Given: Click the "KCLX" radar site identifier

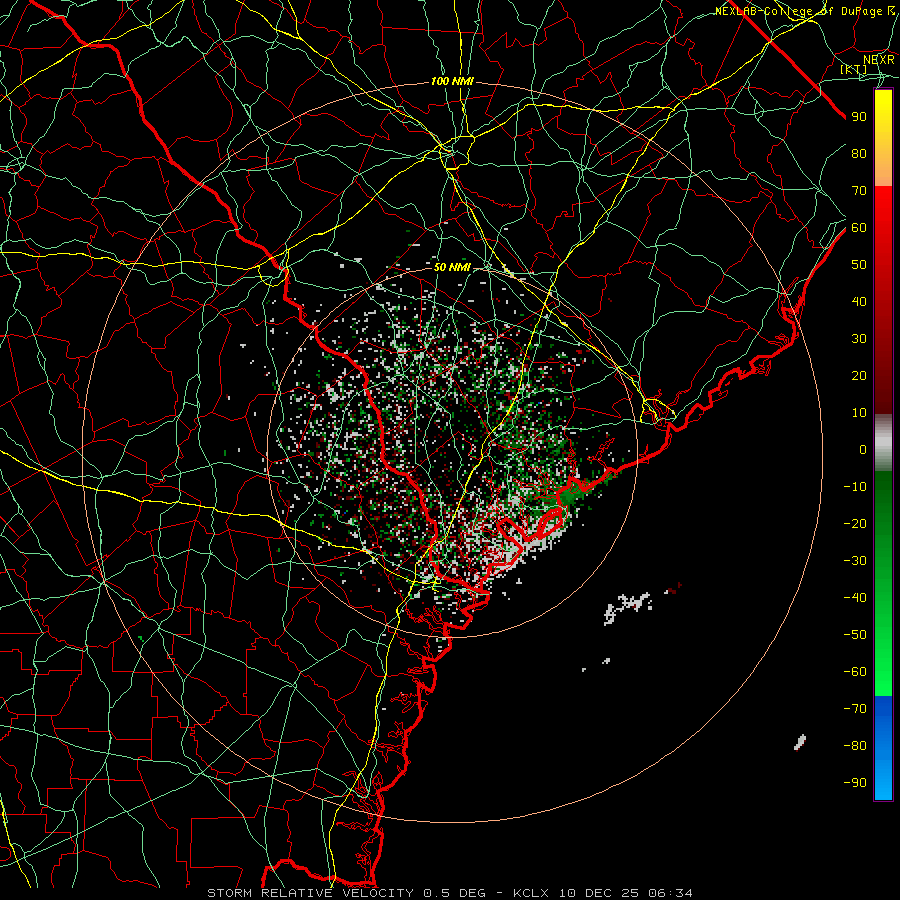Looking at the screenshot, I should pyautogui.click(x=531, y=893).
